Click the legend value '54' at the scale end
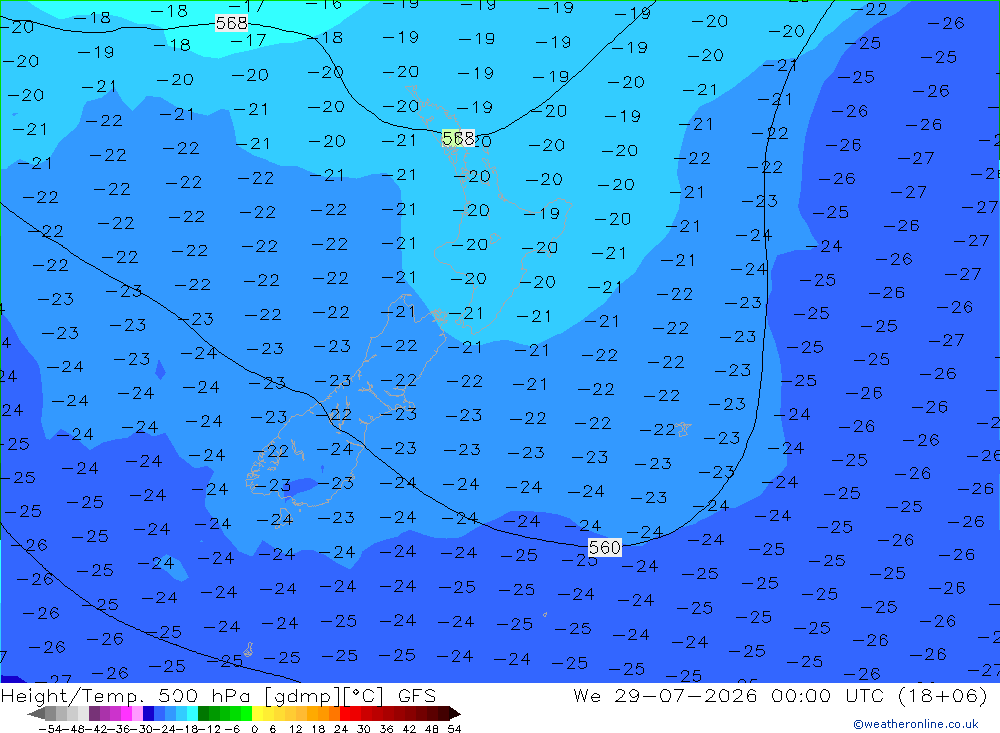 pyautogui.click(x=454, y=729)
